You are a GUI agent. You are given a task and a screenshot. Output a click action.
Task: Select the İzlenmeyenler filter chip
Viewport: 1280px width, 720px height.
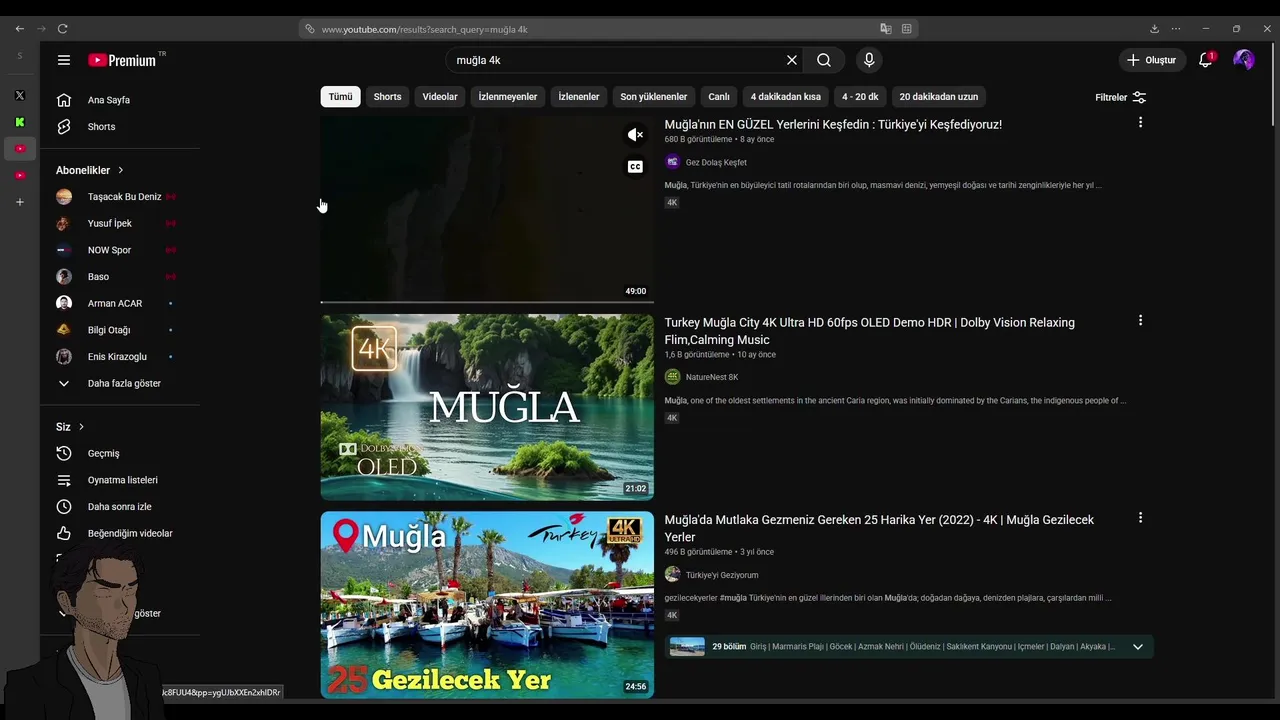coord(508,97)
